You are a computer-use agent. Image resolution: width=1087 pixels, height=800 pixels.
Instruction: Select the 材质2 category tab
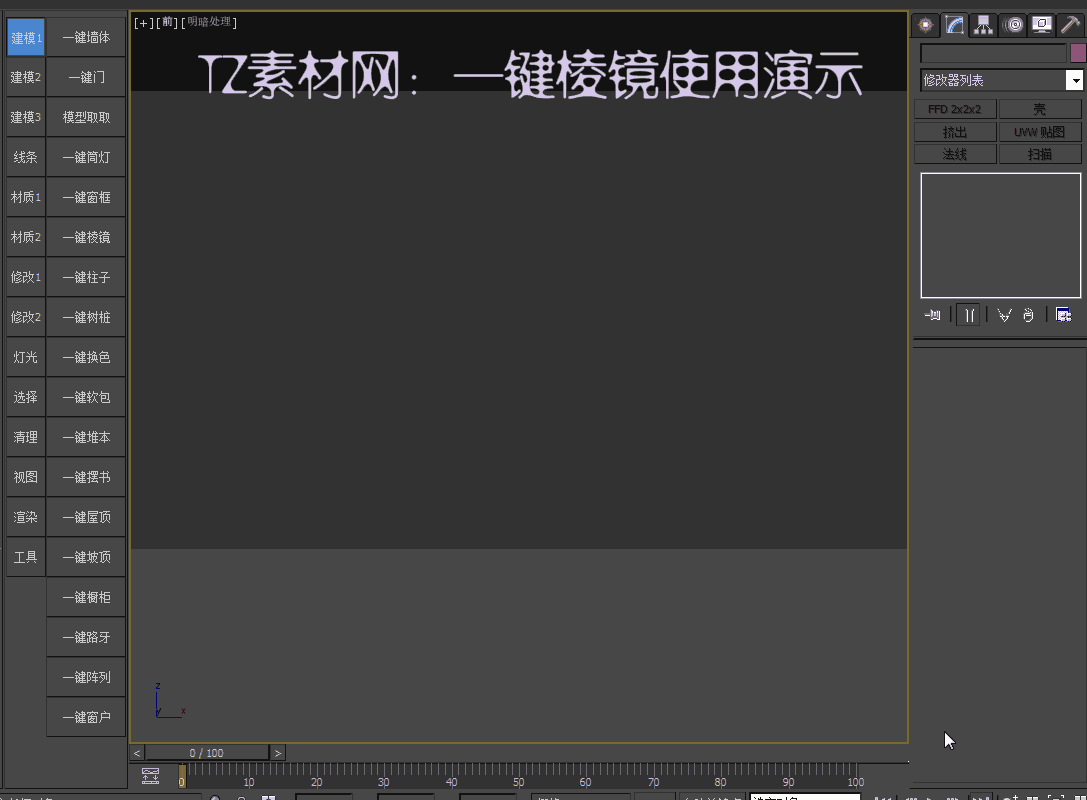(x=26, y=237)
